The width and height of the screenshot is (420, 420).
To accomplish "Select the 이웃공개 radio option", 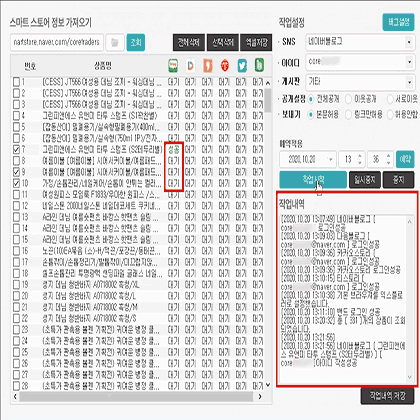I will [x=348, y=99].
